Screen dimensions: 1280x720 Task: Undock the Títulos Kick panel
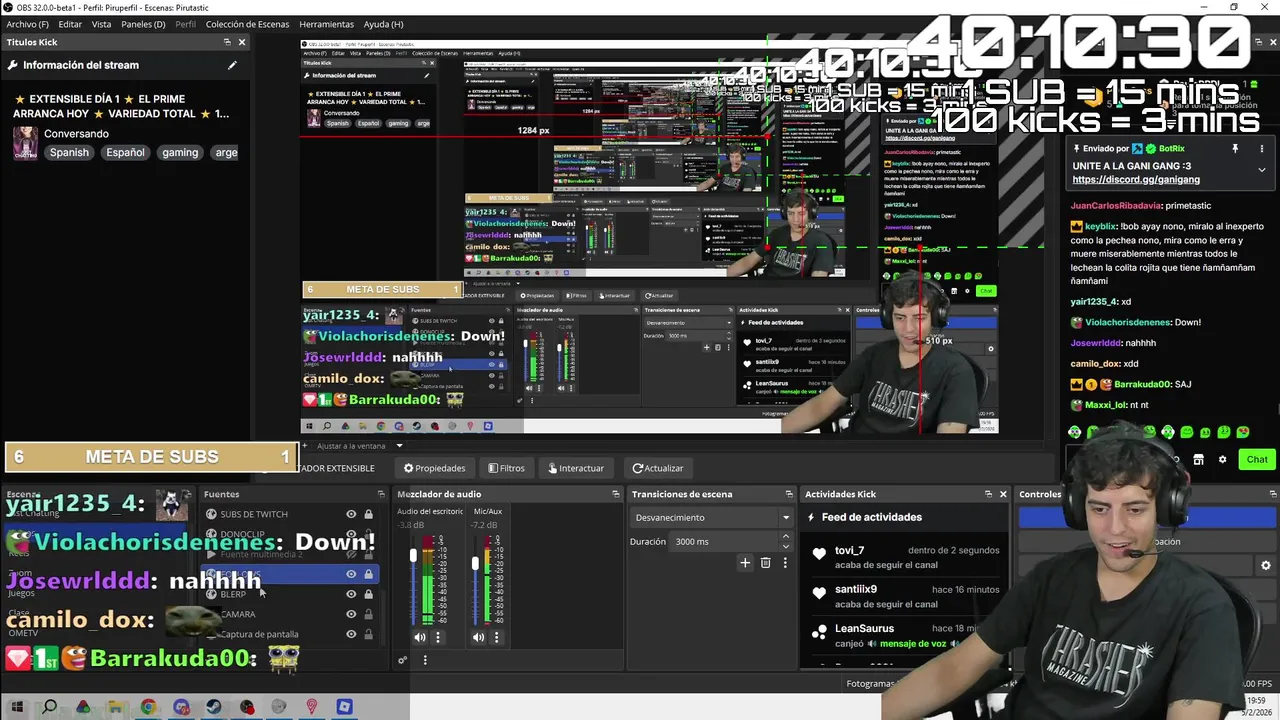[x=227, y=42]
